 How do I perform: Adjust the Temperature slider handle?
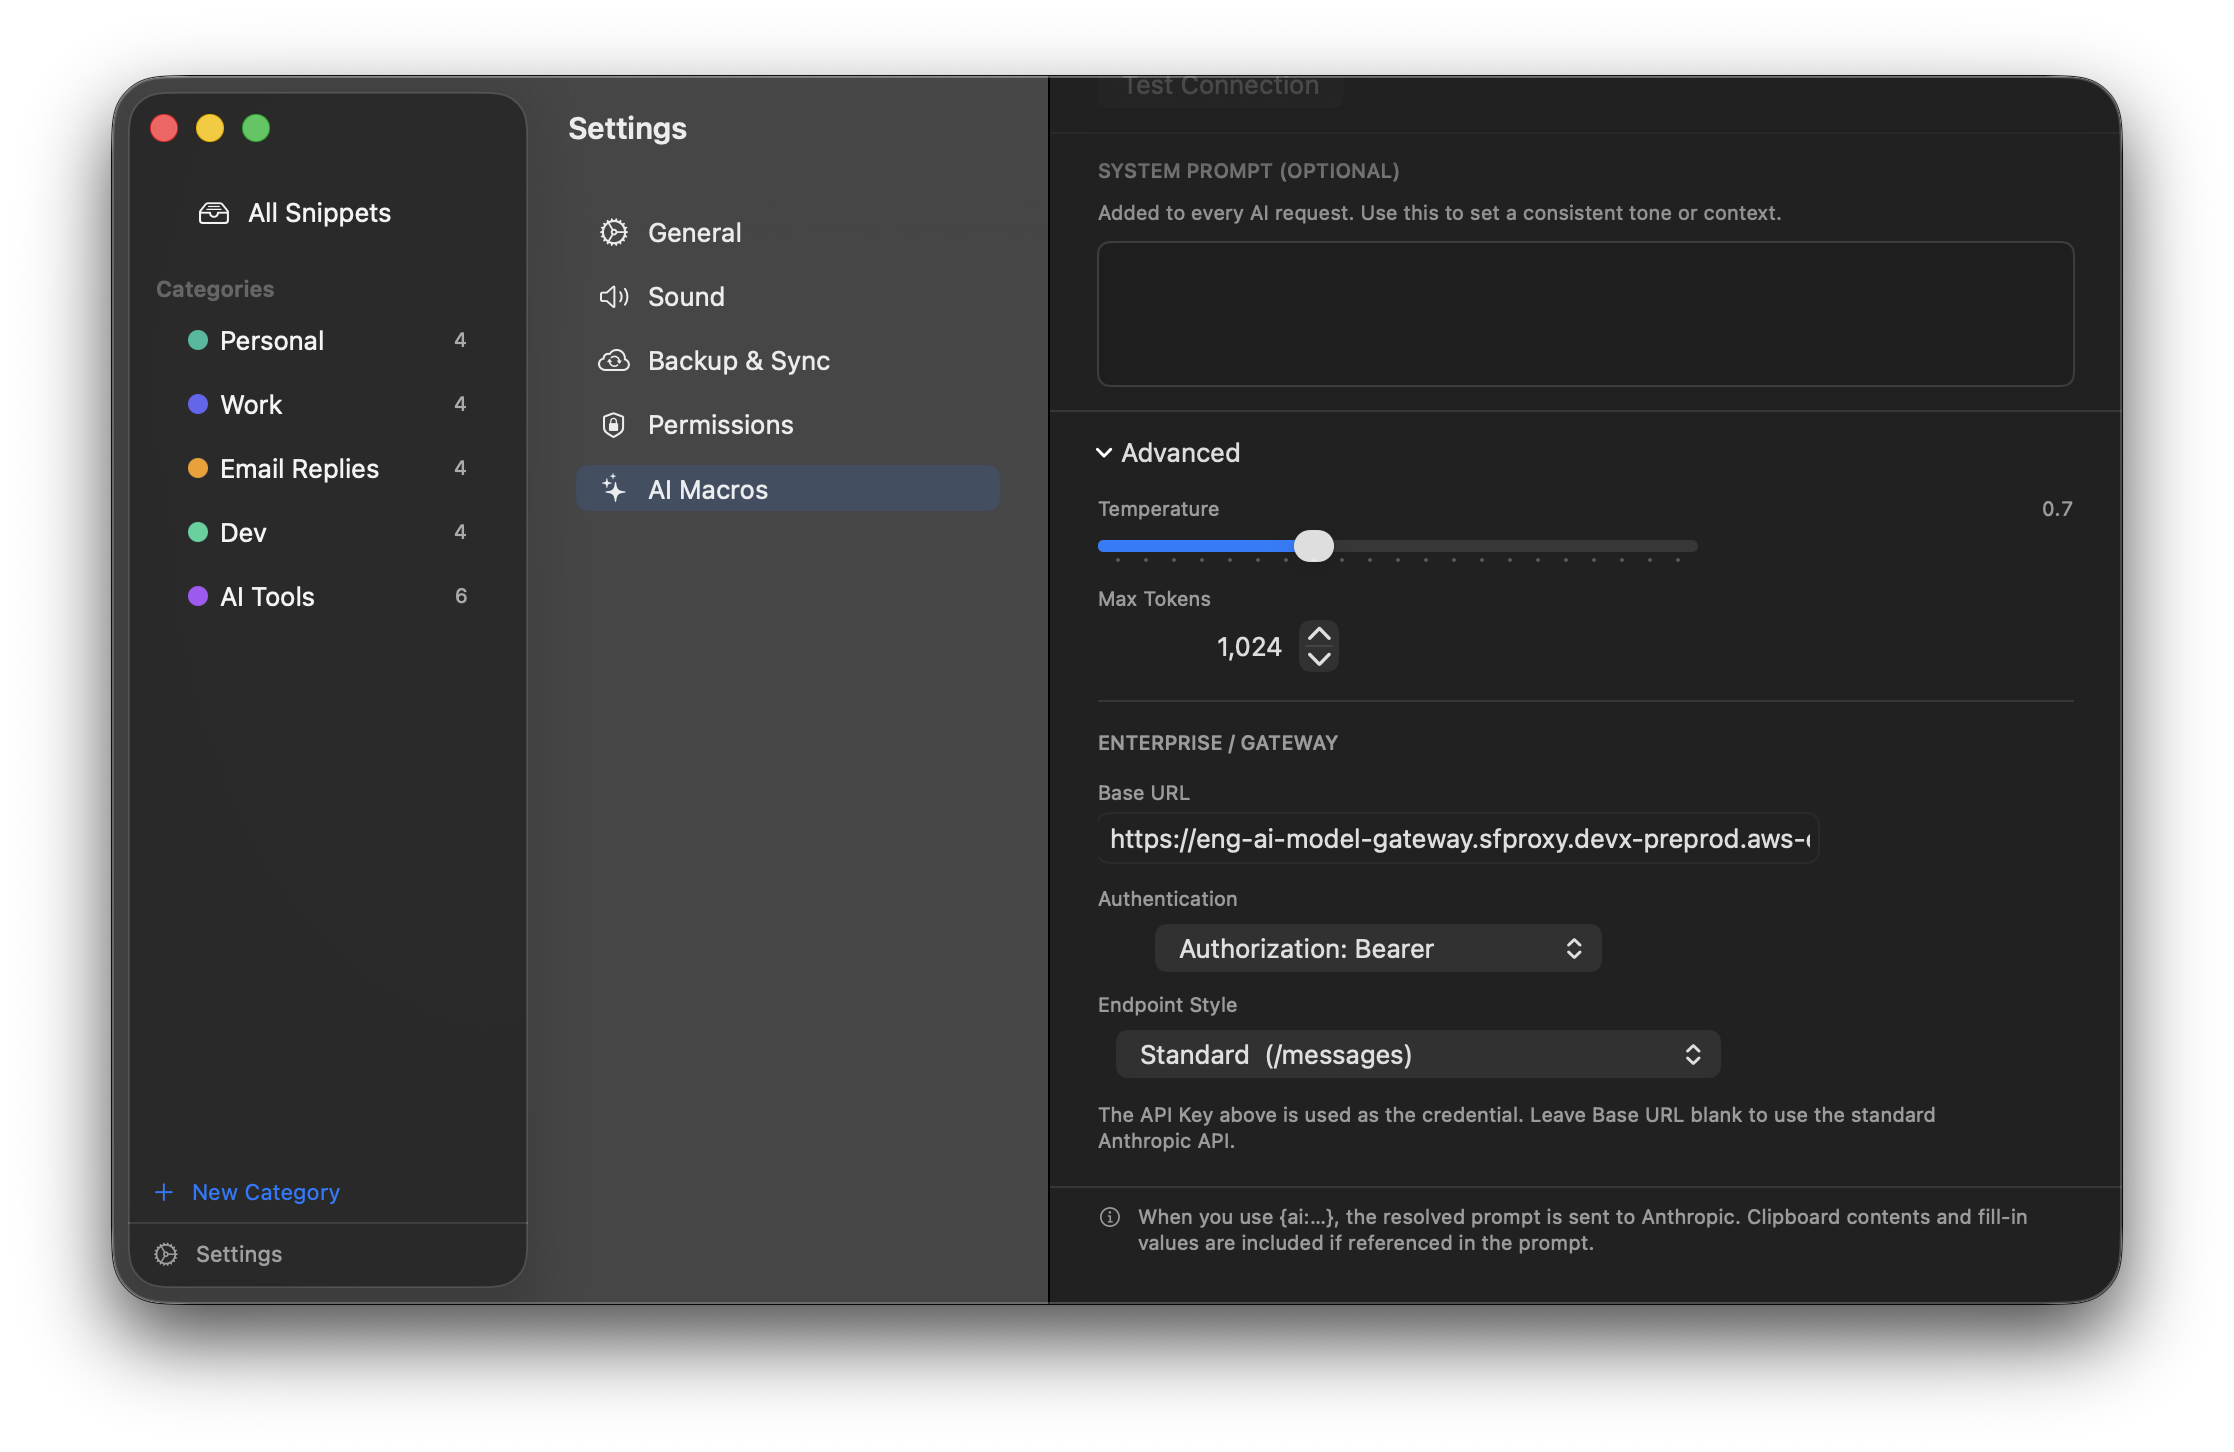tap(1314, 546)
